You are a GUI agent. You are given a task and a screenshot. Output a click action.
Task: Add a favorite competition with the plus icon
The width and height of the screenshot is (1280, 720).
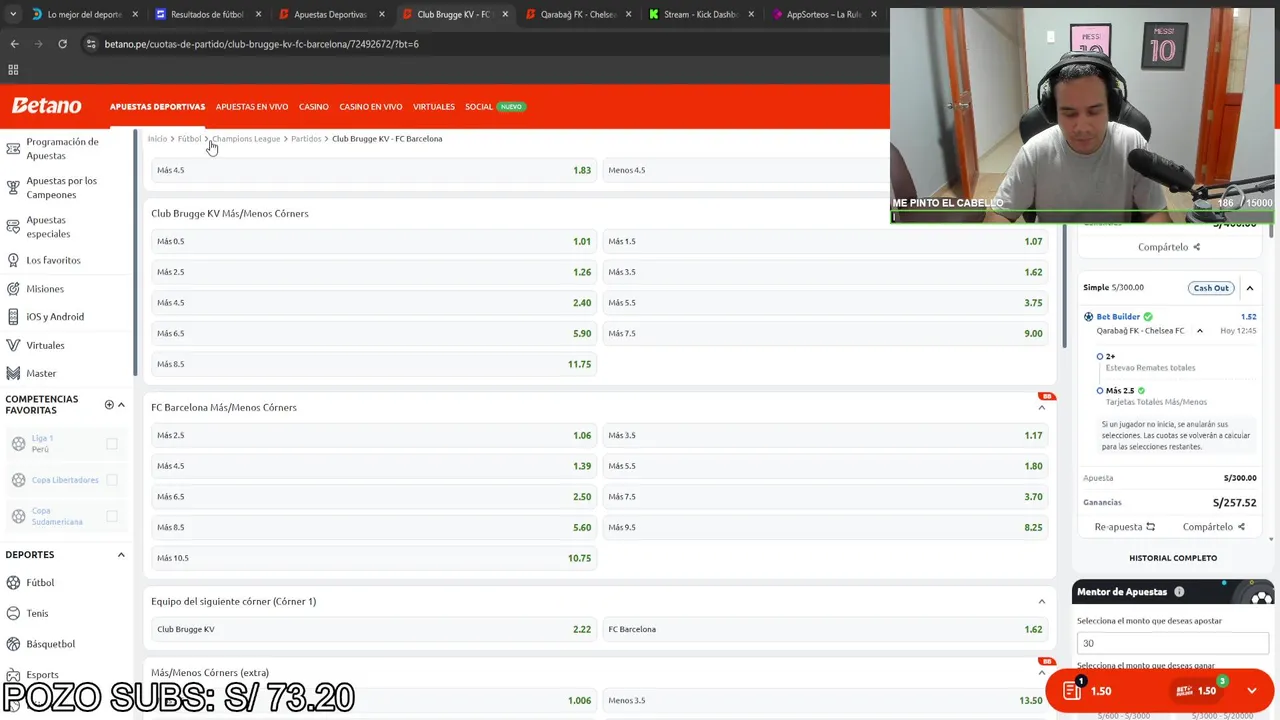pyautogui.click(x=109, y=405)
